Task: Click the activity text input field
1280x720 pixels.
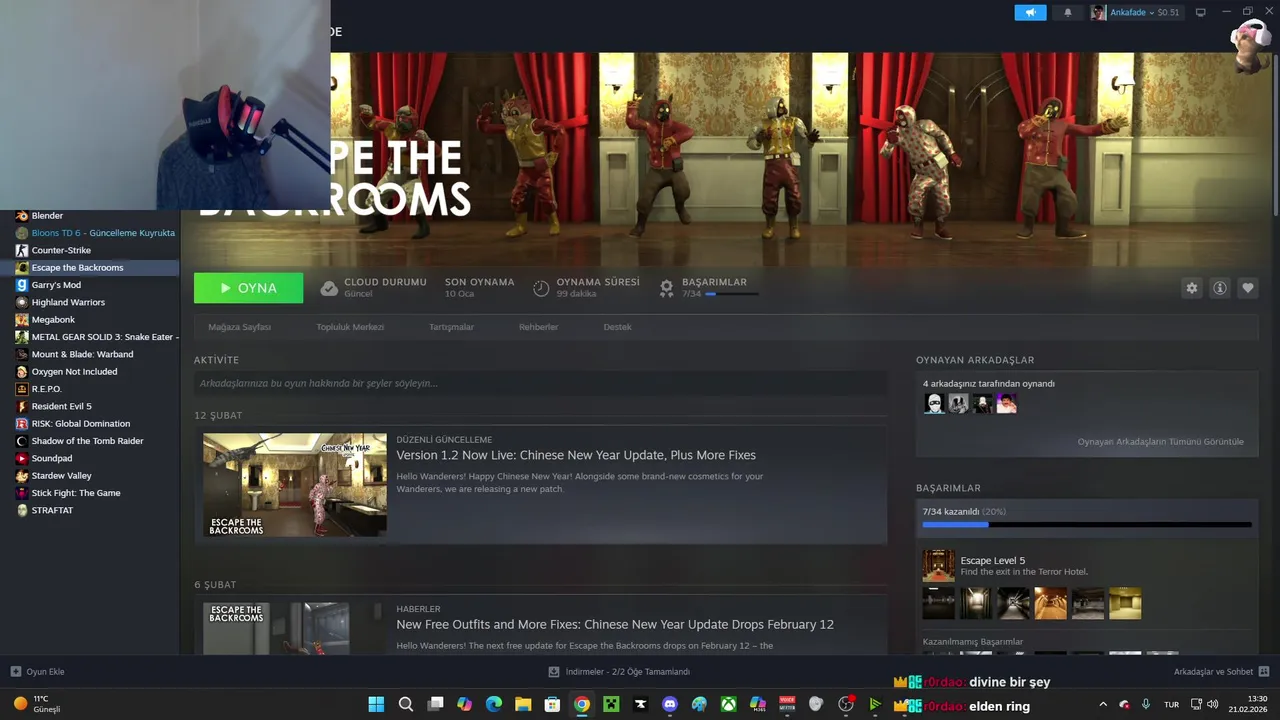Action: tap(540, 383)
